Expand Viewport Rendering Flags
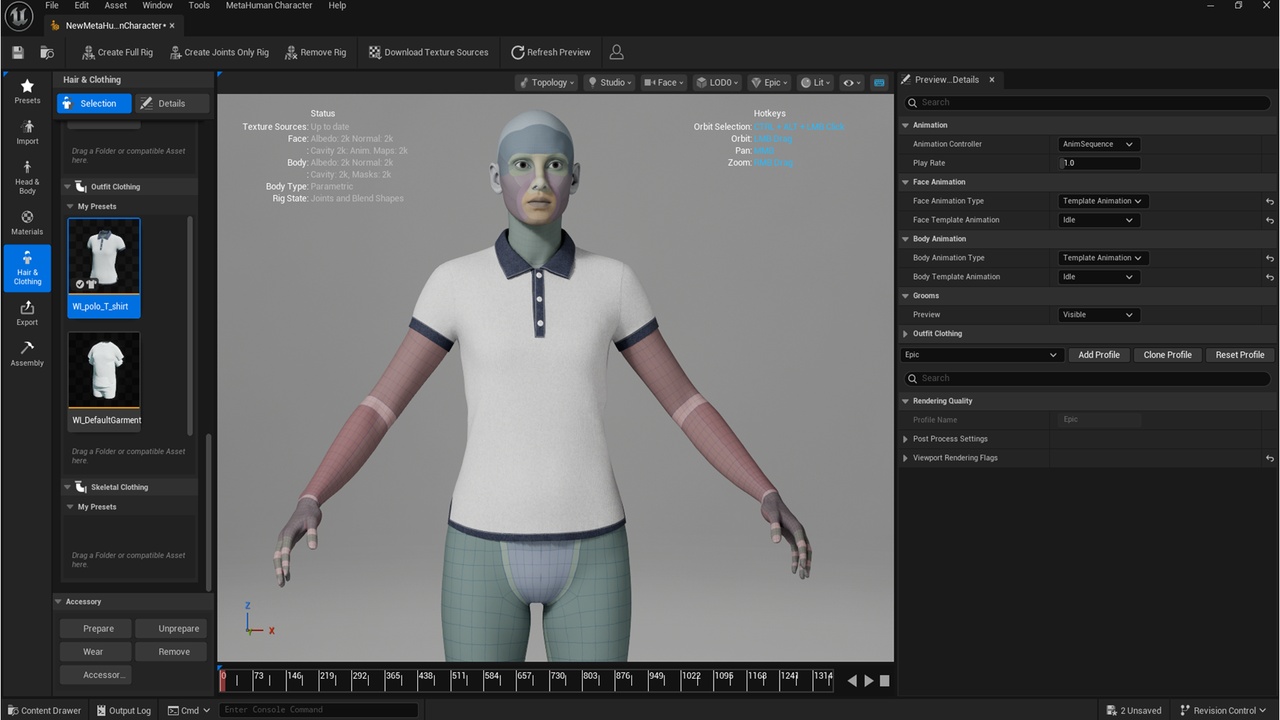This screenshot has width=1280, height=720. pyautogui.click(x=906, y=458)
